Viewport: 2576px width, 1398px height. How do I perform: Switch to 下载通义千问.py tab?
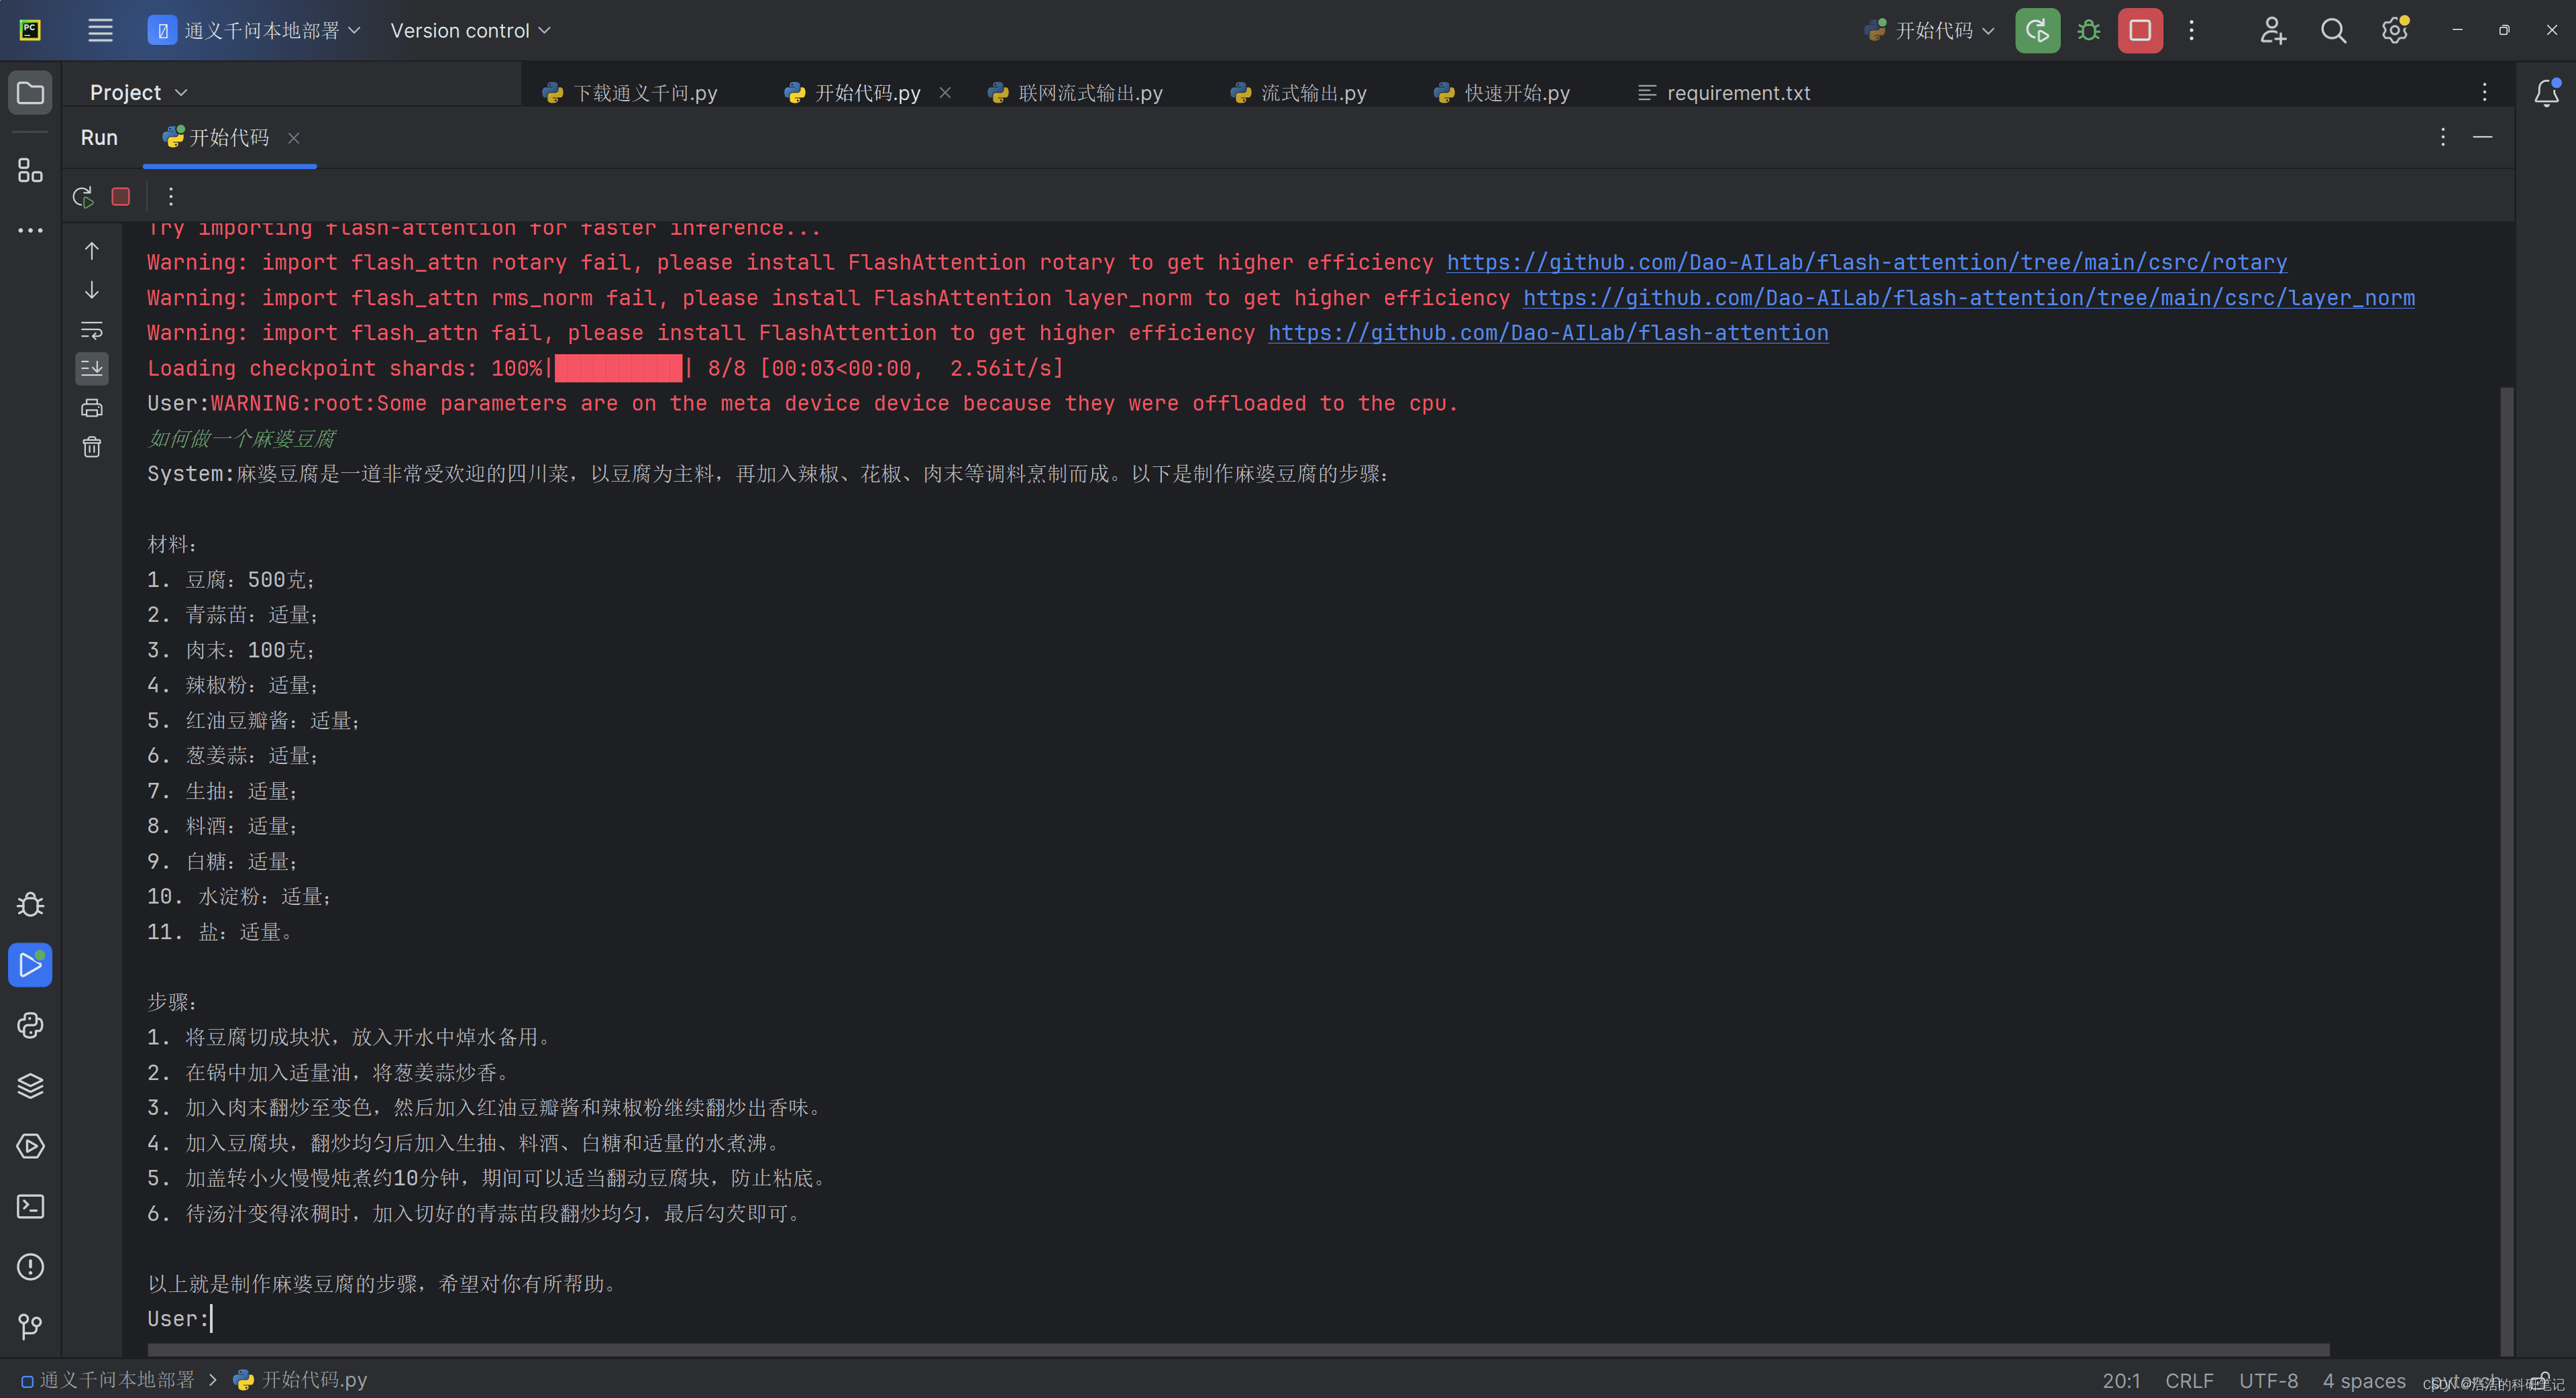pyautogui.click(x=630, y=93)
